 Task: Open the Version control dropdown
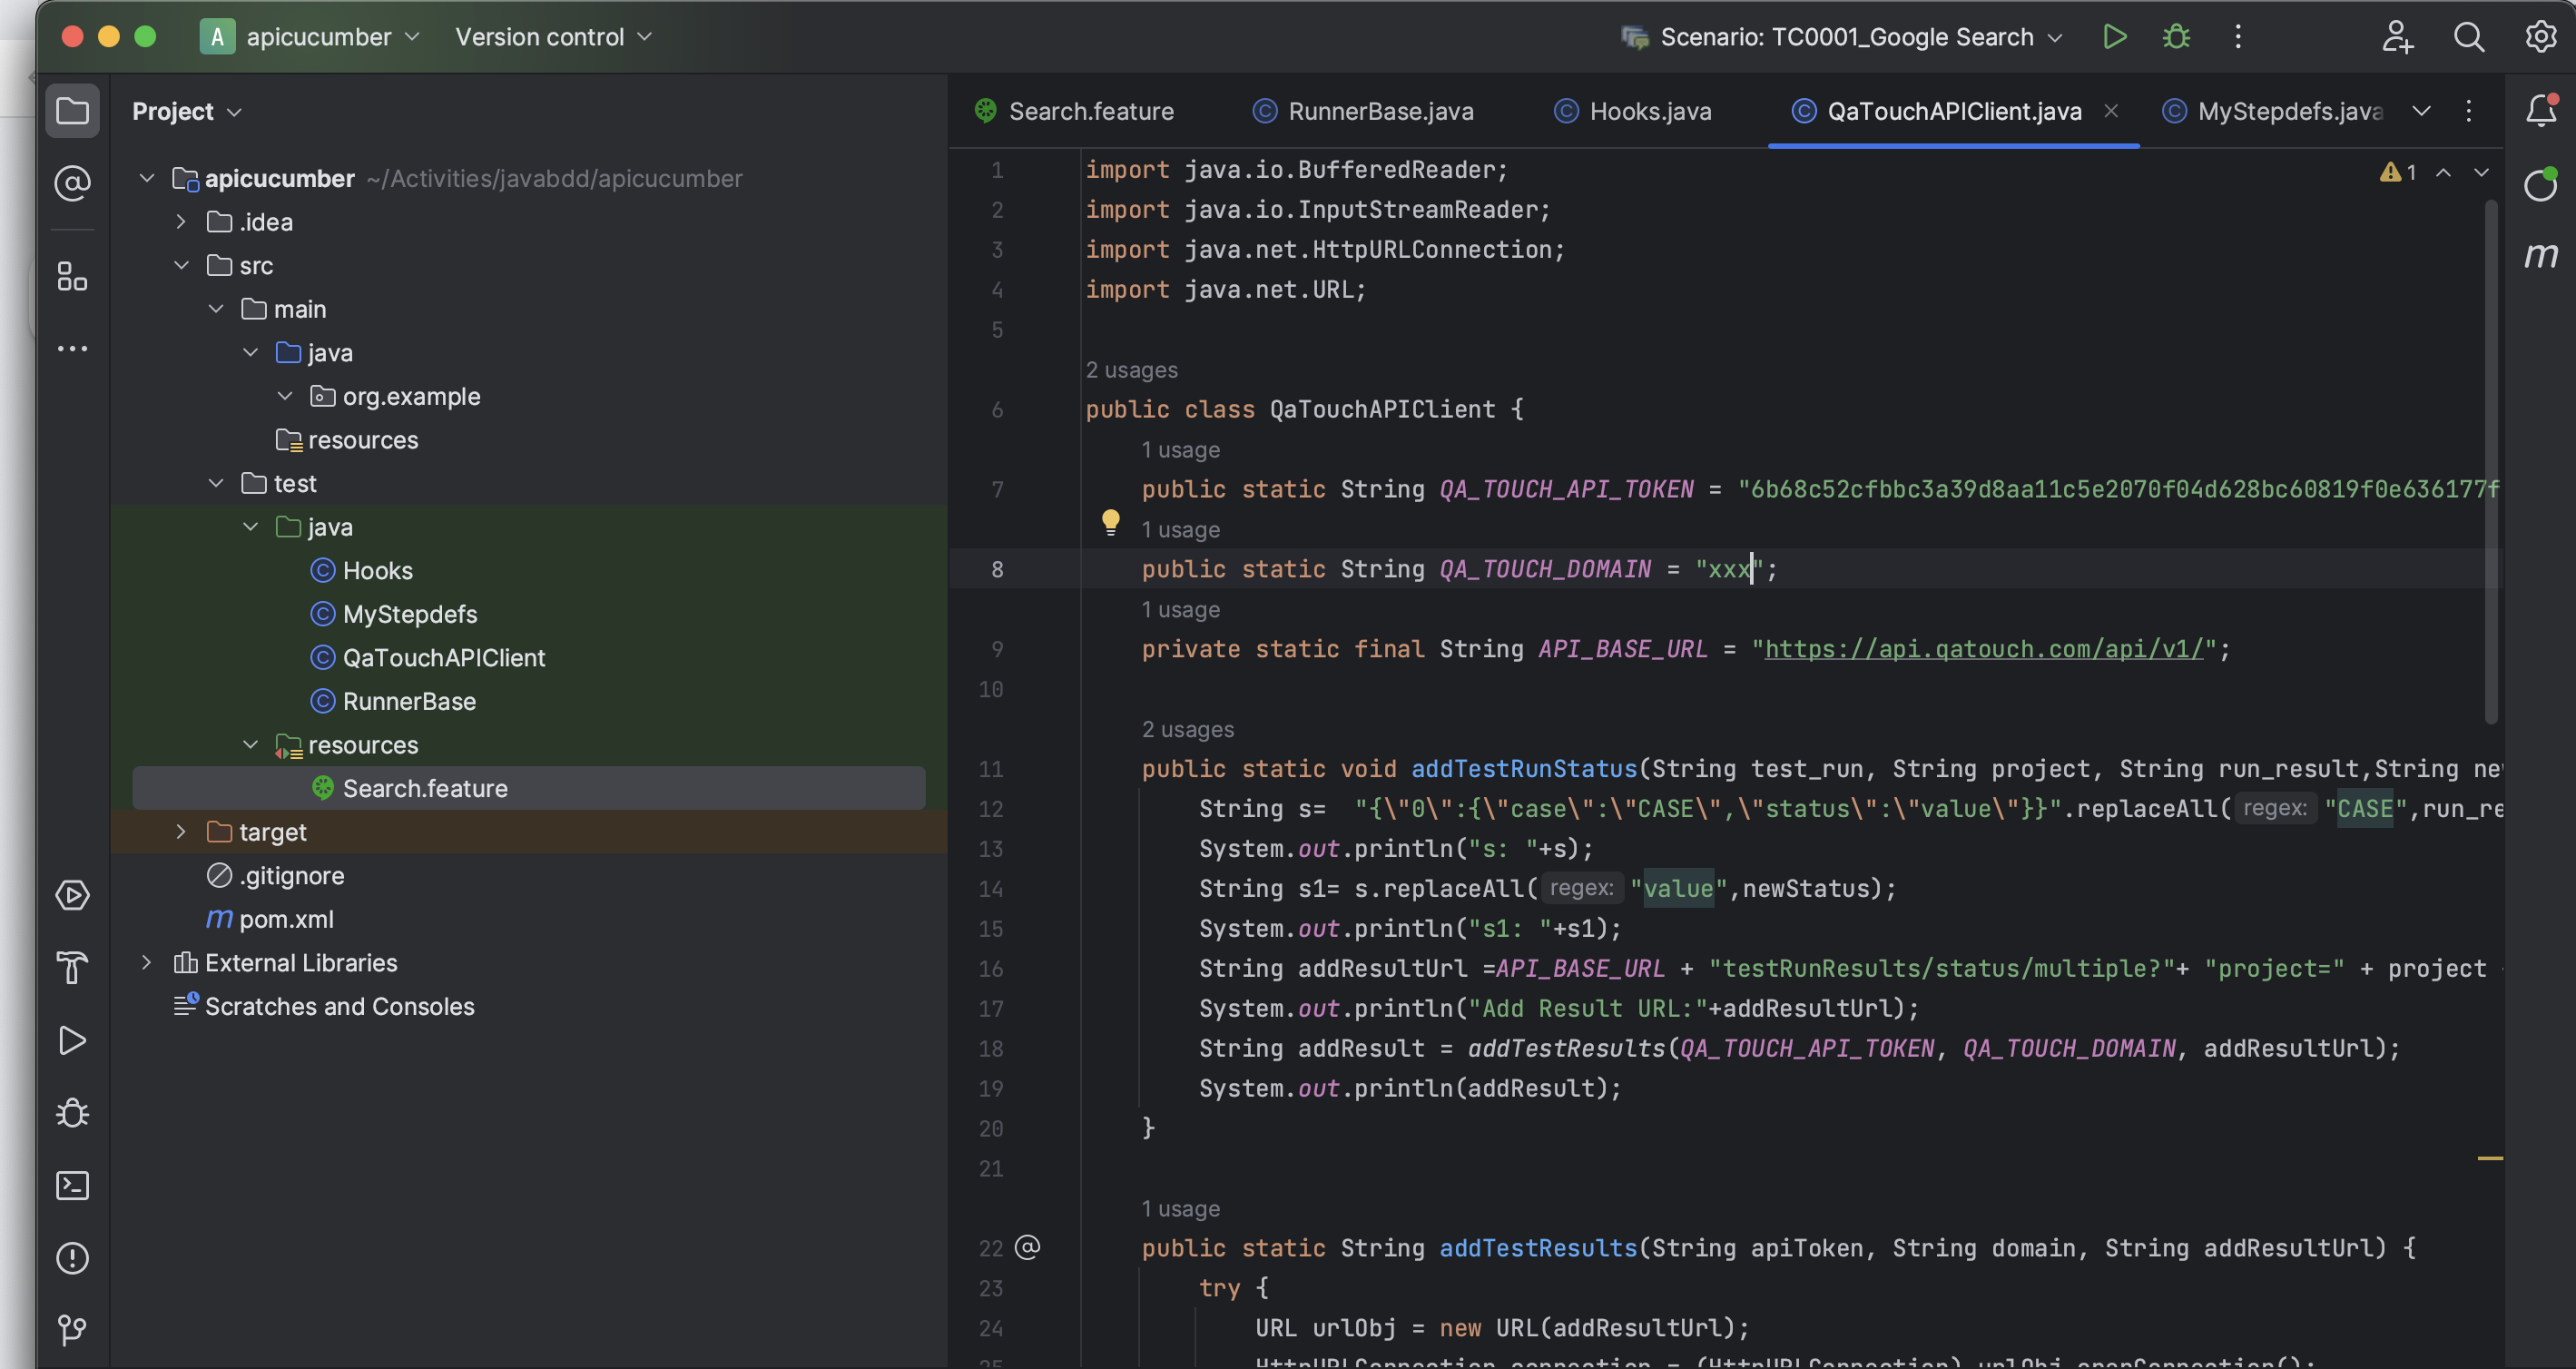pos(553,37)
